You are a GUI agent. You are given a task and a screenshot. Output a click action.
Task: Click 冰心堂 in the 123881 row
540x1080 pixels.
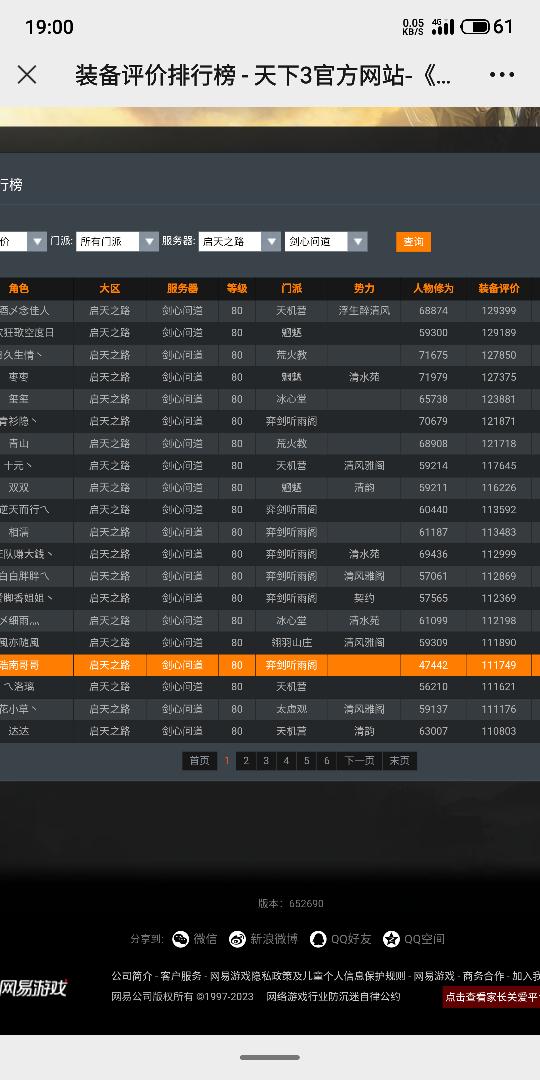pyautogui.click(x=291, y=399)
